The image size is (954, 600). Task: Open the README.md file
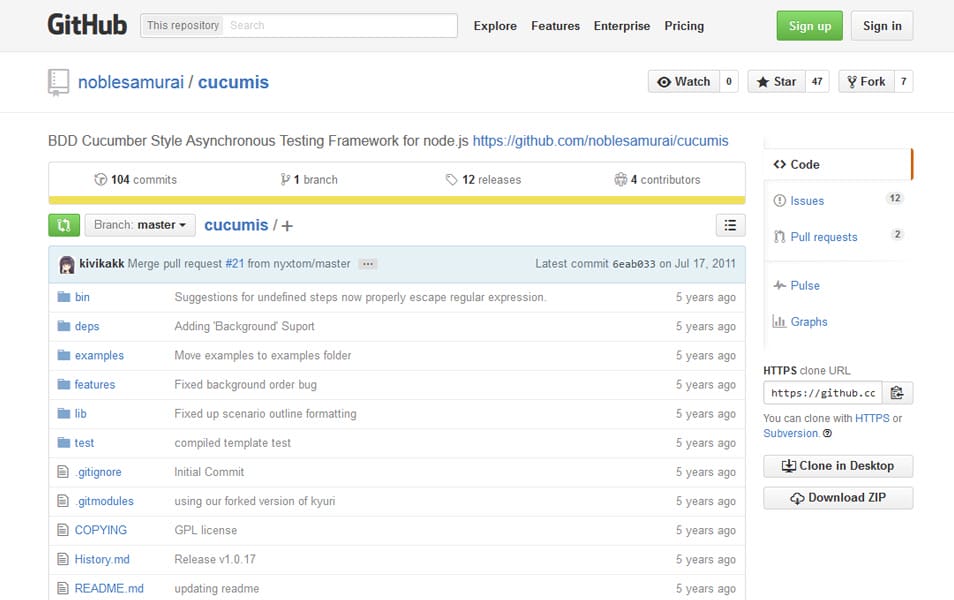109,588
